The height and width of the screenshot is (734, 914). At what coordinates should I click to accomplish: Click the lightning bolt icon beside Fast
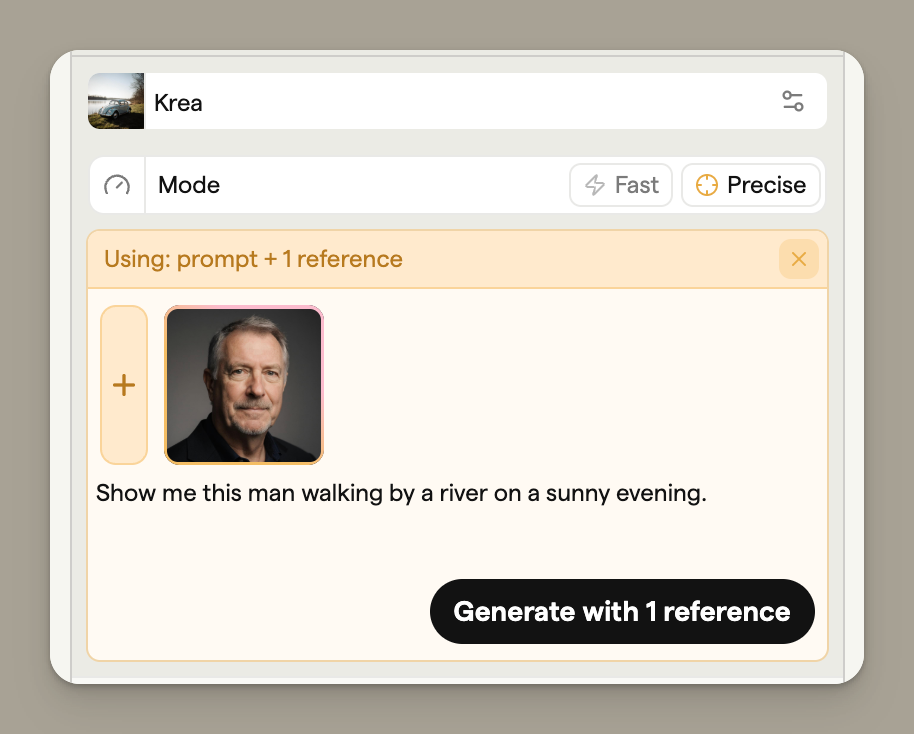tap(595, 185)
